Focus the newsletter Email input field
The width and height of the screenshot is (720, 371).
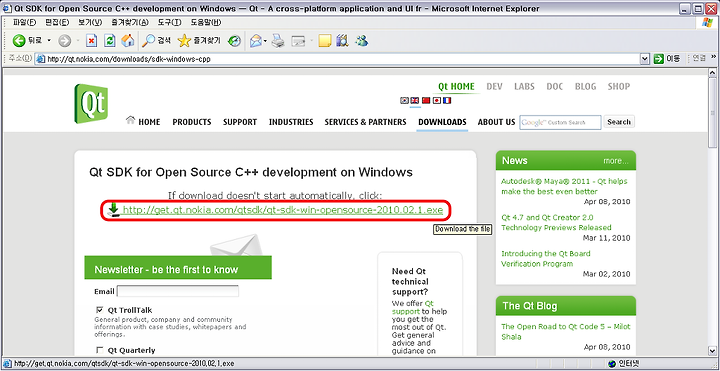click(x=178, y=291)
